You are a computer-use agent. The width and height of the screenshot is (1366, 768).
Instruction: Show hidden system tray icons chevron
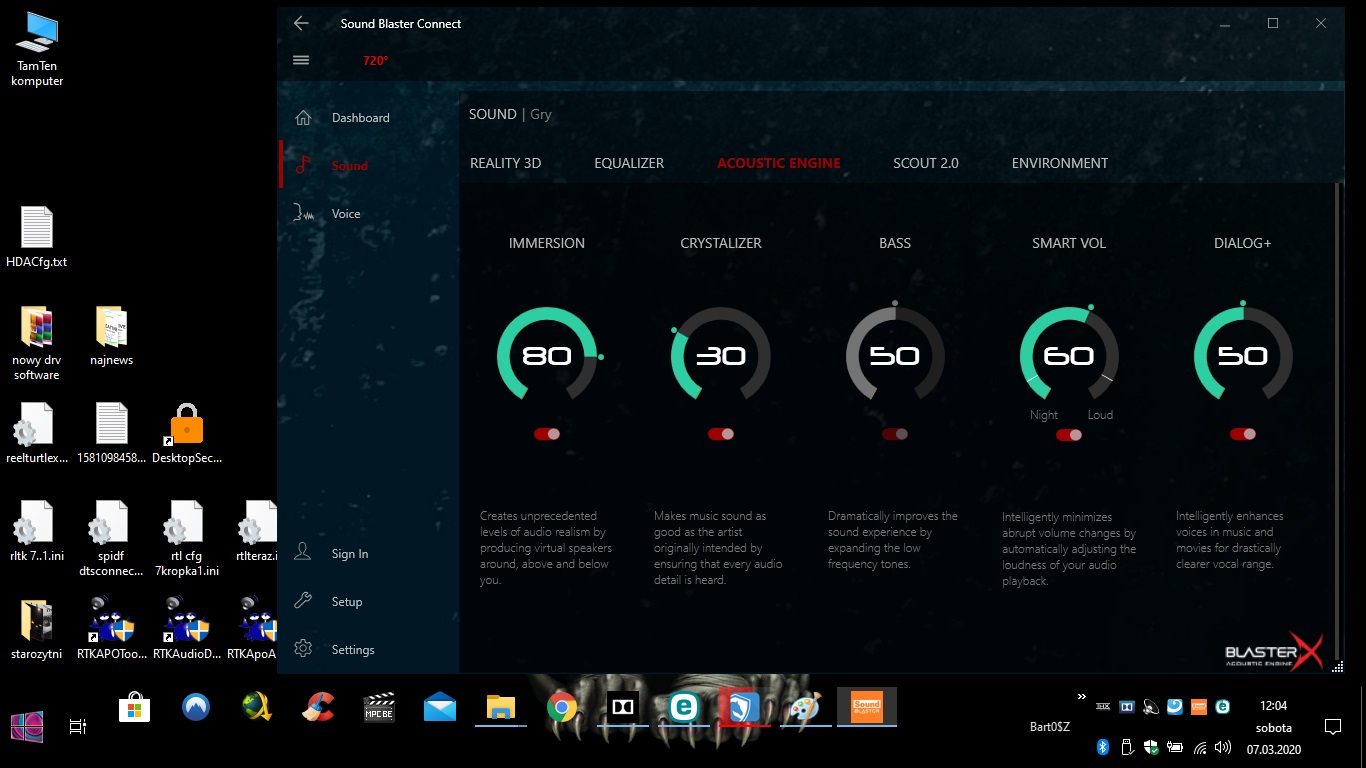[x=1081, y=697]
